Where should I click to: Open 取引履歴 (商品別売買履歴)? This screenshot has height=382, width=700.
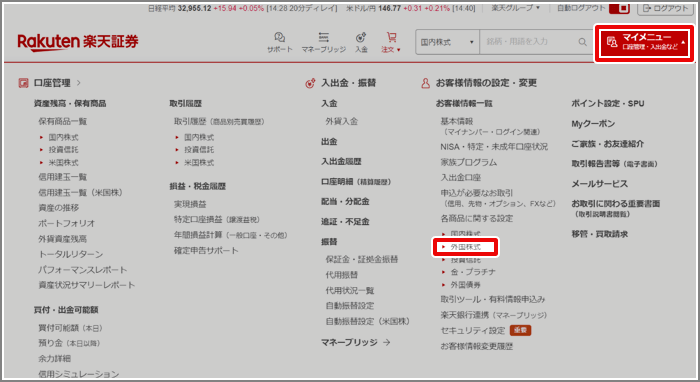[x=219, y=121]
